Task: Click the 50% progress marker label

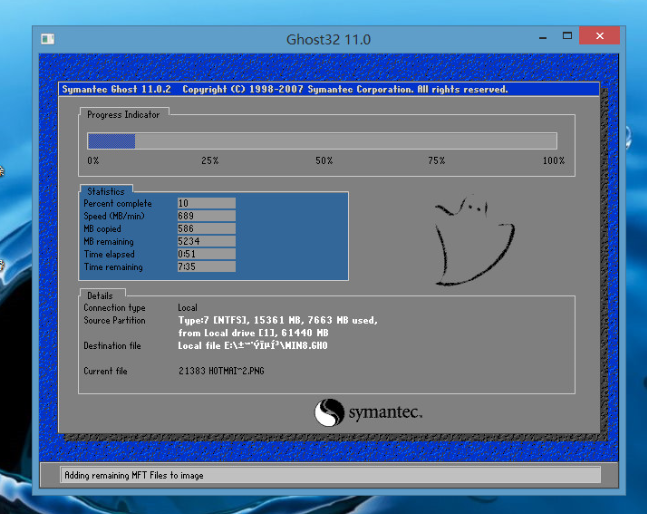Action: [324, 161]
